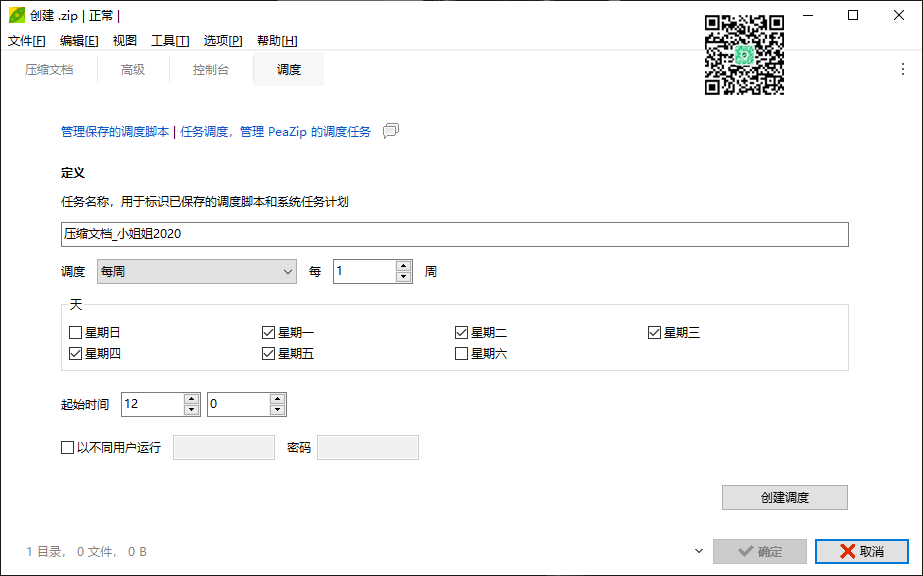The width and height of the screenshot is (923, 576).
Task: Click the username field beside 以不同用户运行
Action: click(224, 448)
